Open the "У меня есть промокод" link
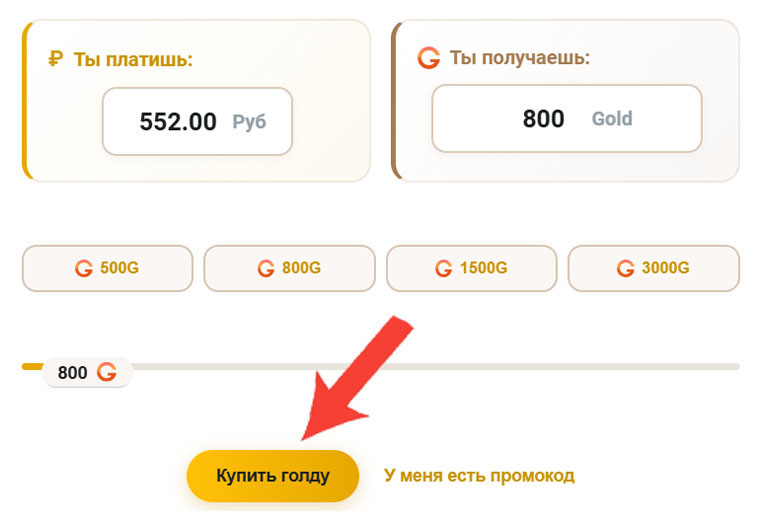 click(x=479, y=475)
